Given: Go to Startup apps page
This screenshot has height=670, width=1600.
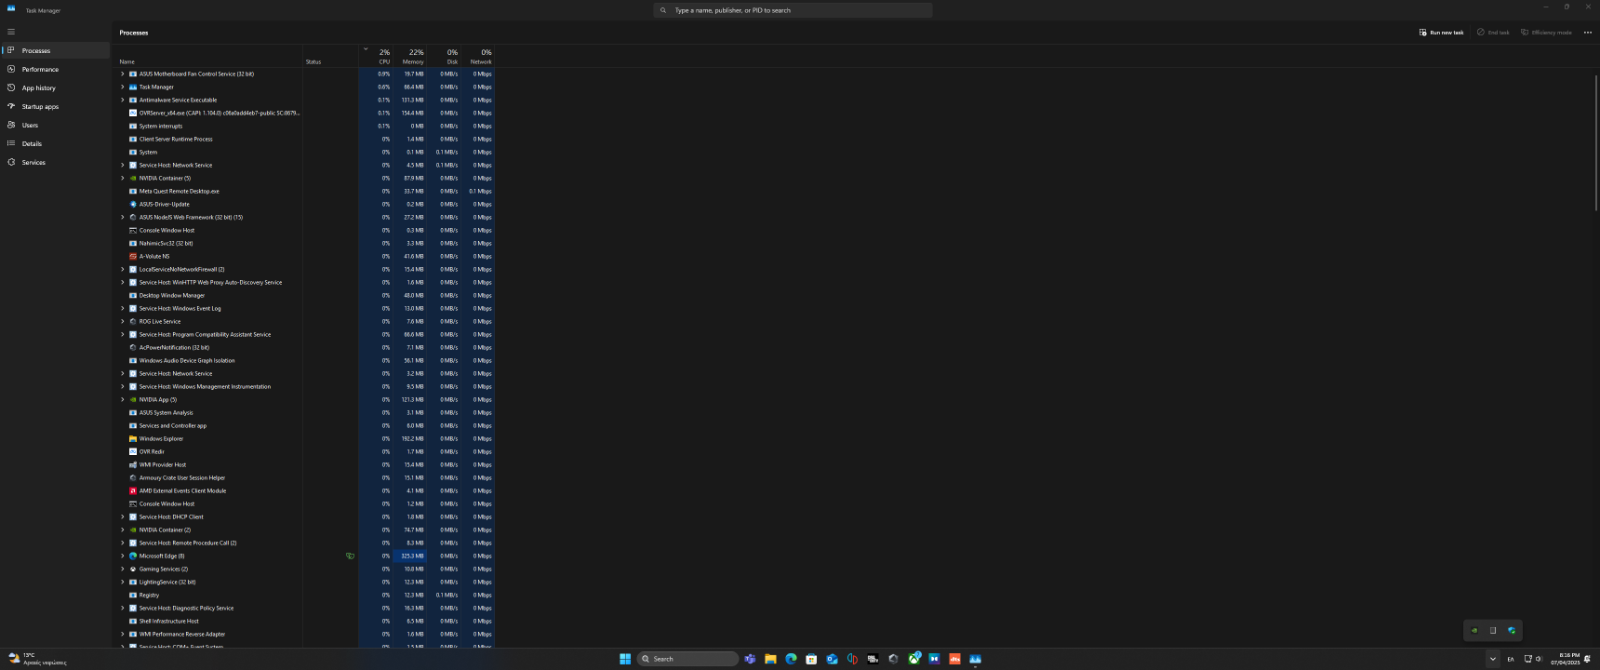Looking at the screenshot, I should point(55,107).
